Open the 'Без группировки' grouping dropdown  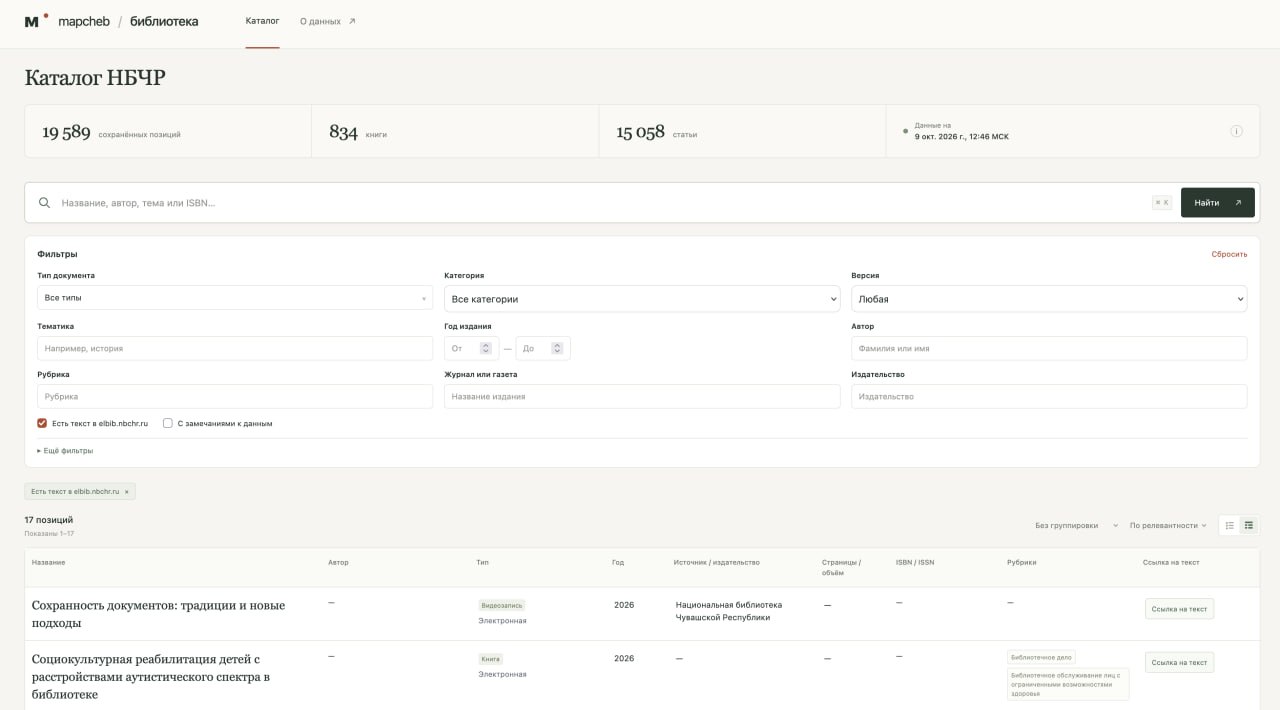[x=1076, y=525]
